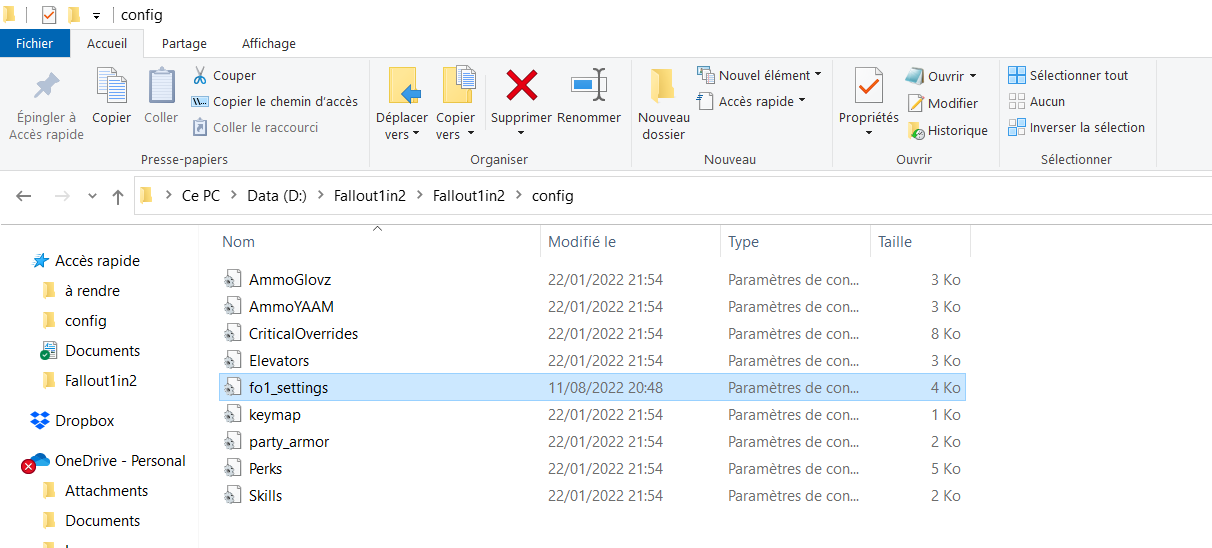The width and height of the screenshot is (1212, 548).
Task: Click Modifier in the ribbon
Action: pyautogui.click(x=942, y=103)
